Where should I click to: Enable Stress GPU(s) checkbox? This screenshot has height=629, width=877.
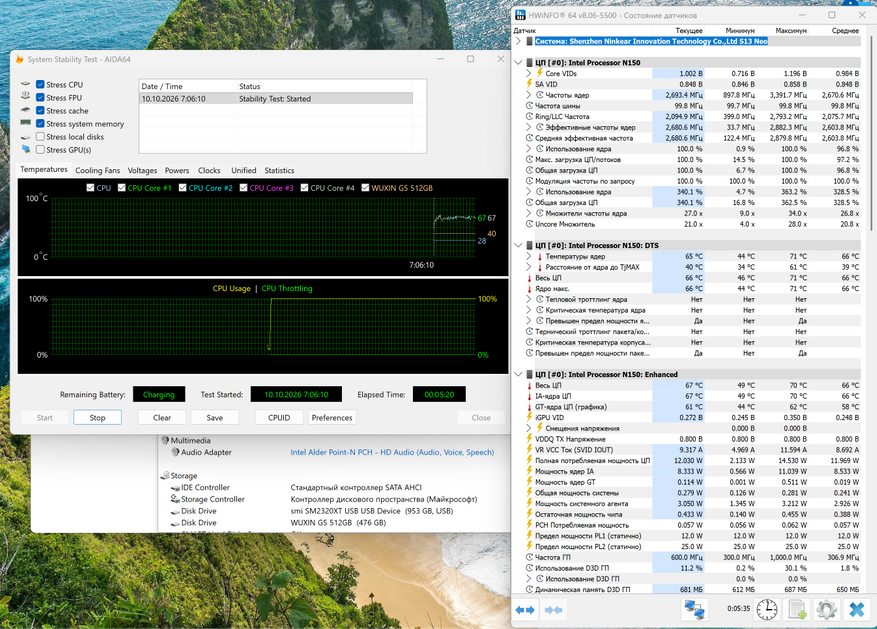point(40,149)
